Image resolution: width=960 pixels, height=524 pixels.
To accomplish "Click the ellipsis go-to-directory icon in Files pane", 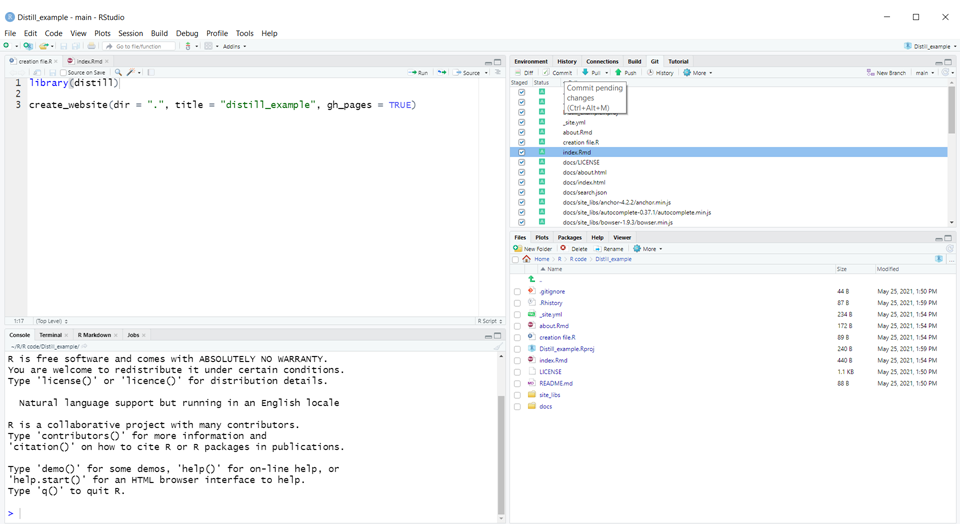I will [x=951, y=259].
